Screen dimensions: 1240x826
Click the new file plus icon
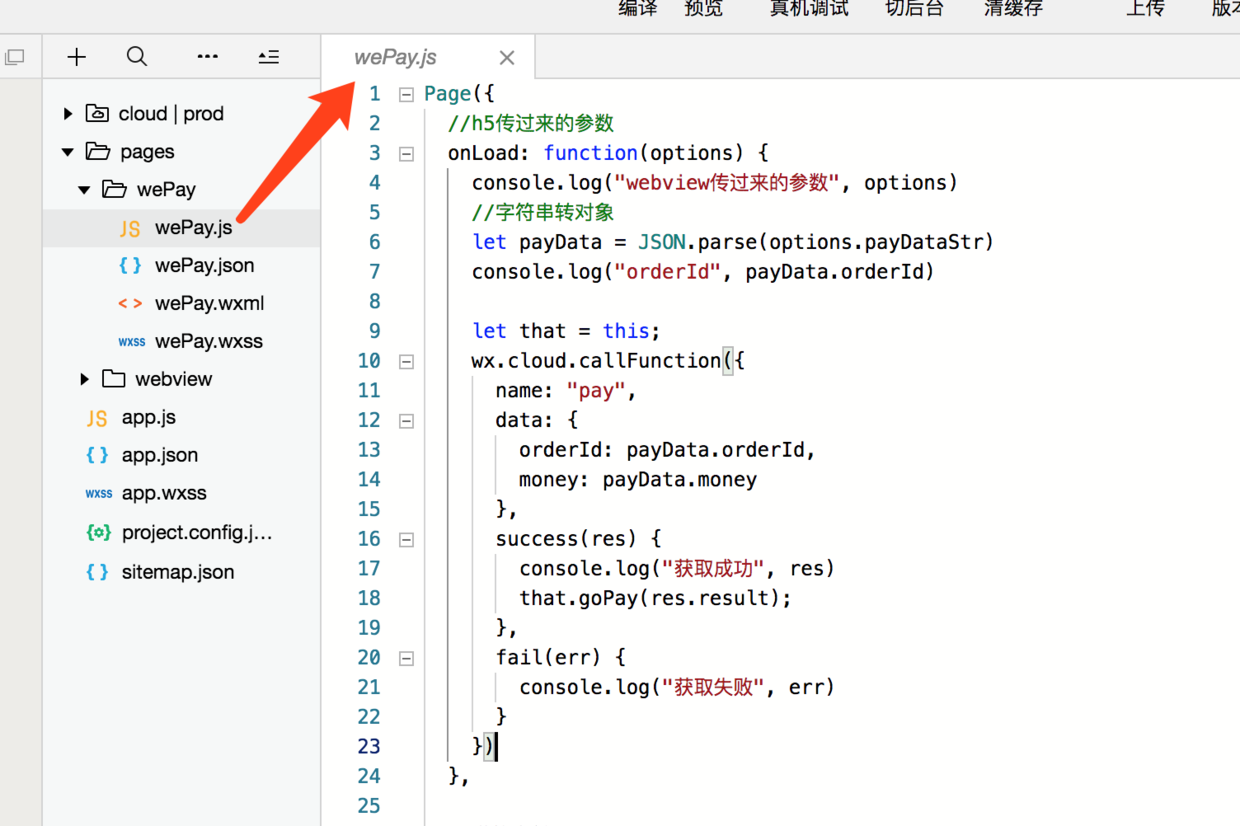click(x=77, y=57)
